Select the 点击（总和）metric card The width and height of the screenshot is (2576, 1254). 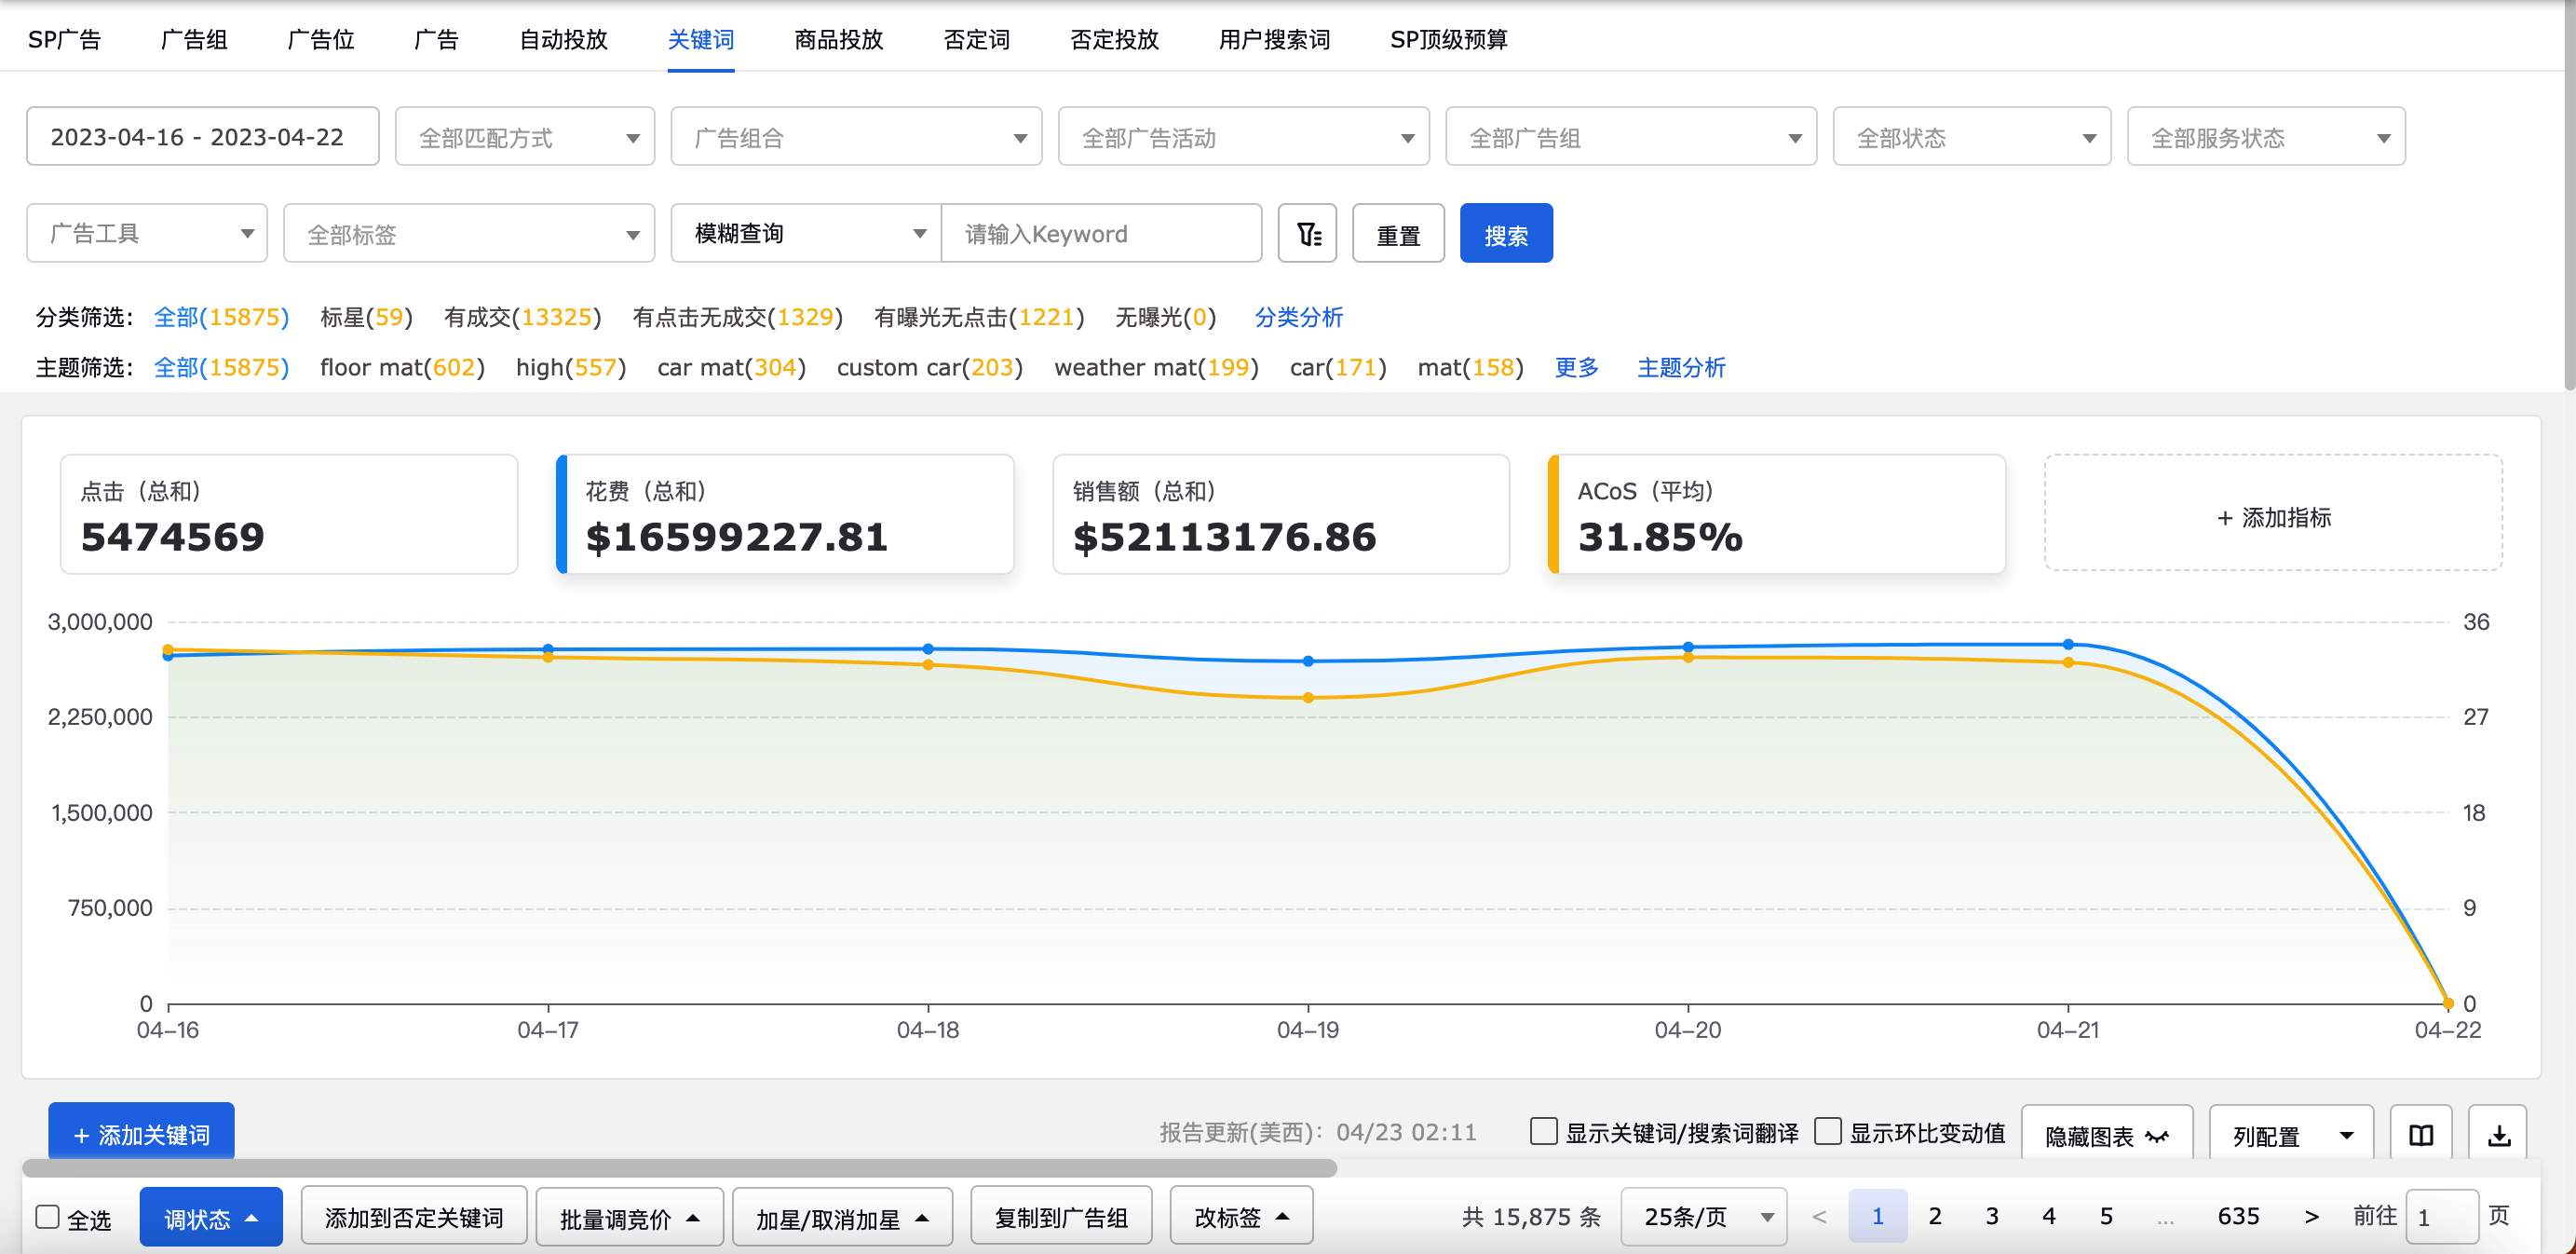(x=289, y=514)
